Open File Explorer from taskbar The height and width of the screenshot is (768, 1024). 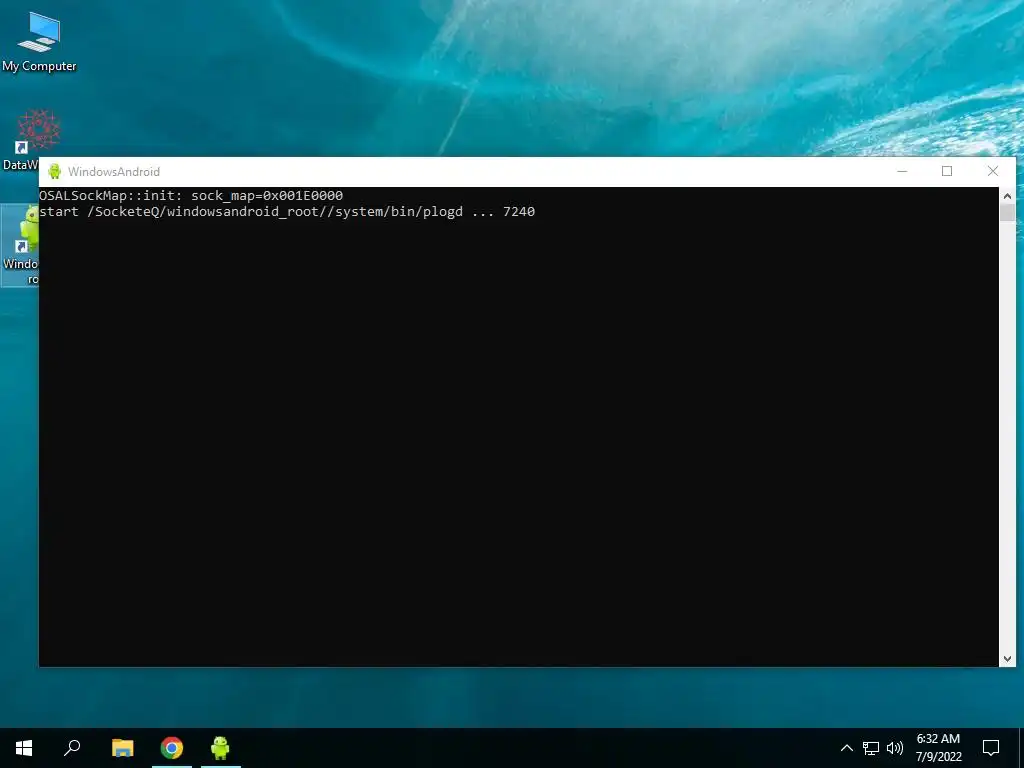(x=122, y=748)
